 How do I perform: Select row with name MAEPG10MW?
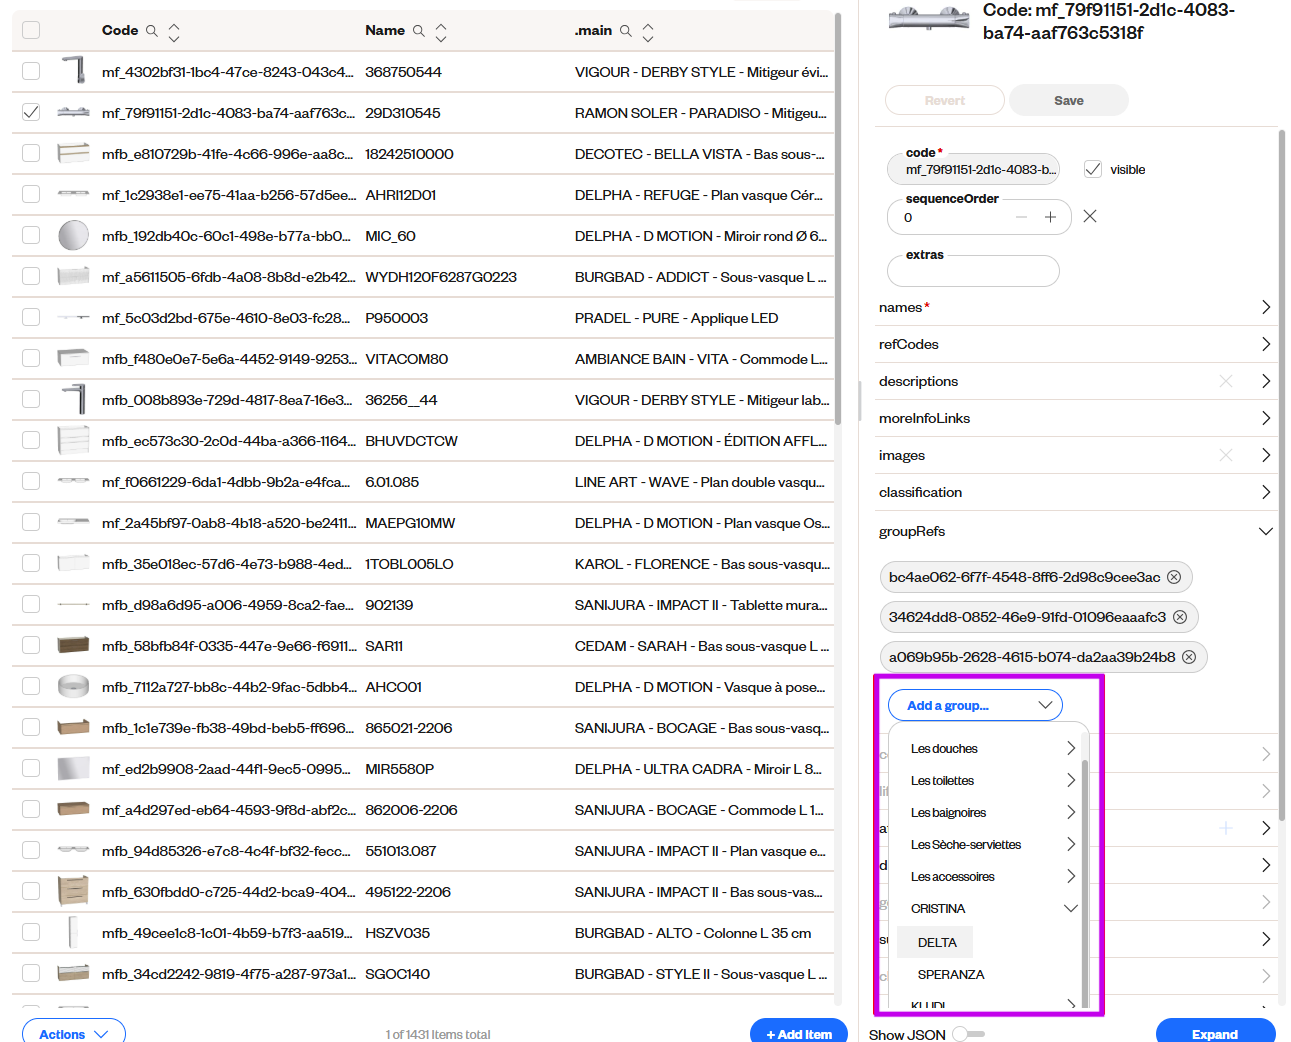point(423,522)
